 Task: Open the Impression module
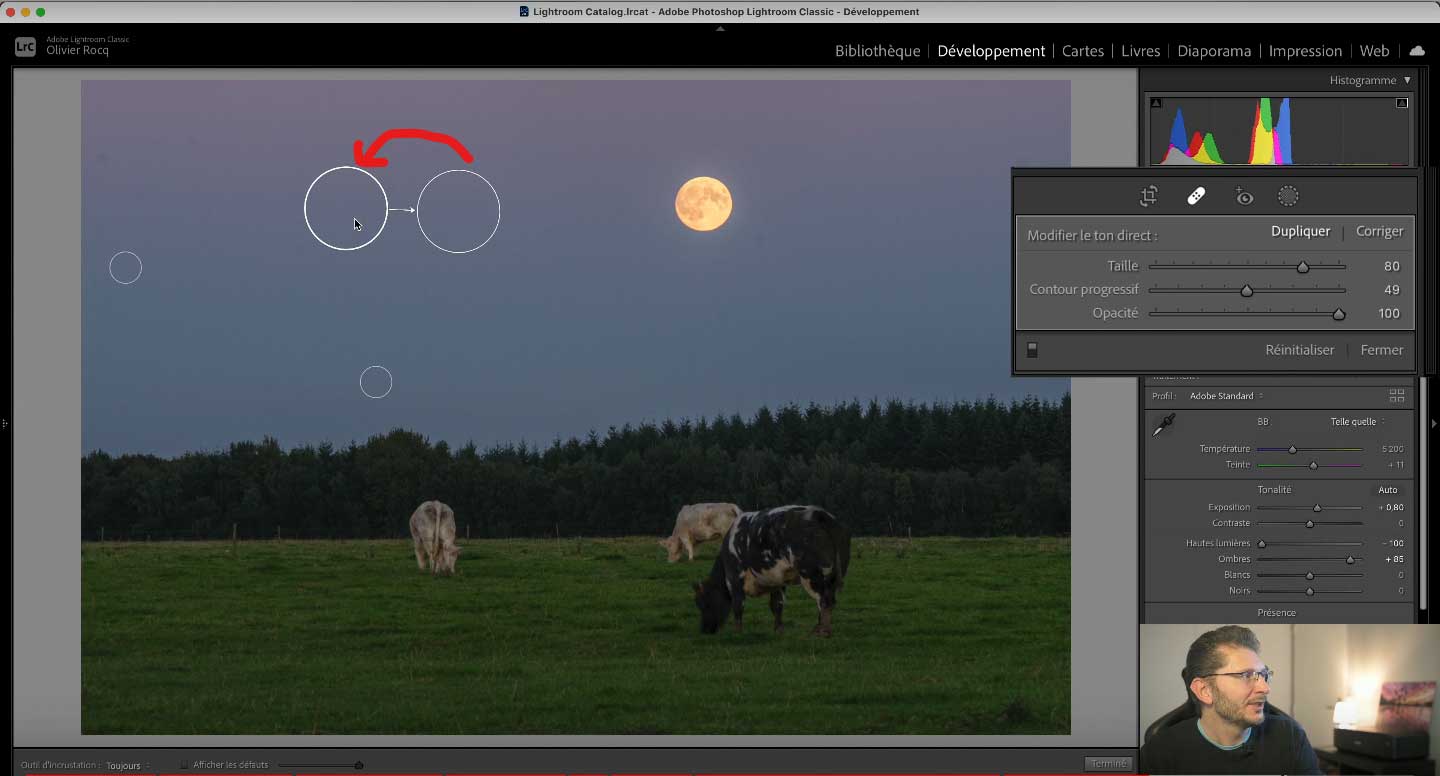[1305, 51]
